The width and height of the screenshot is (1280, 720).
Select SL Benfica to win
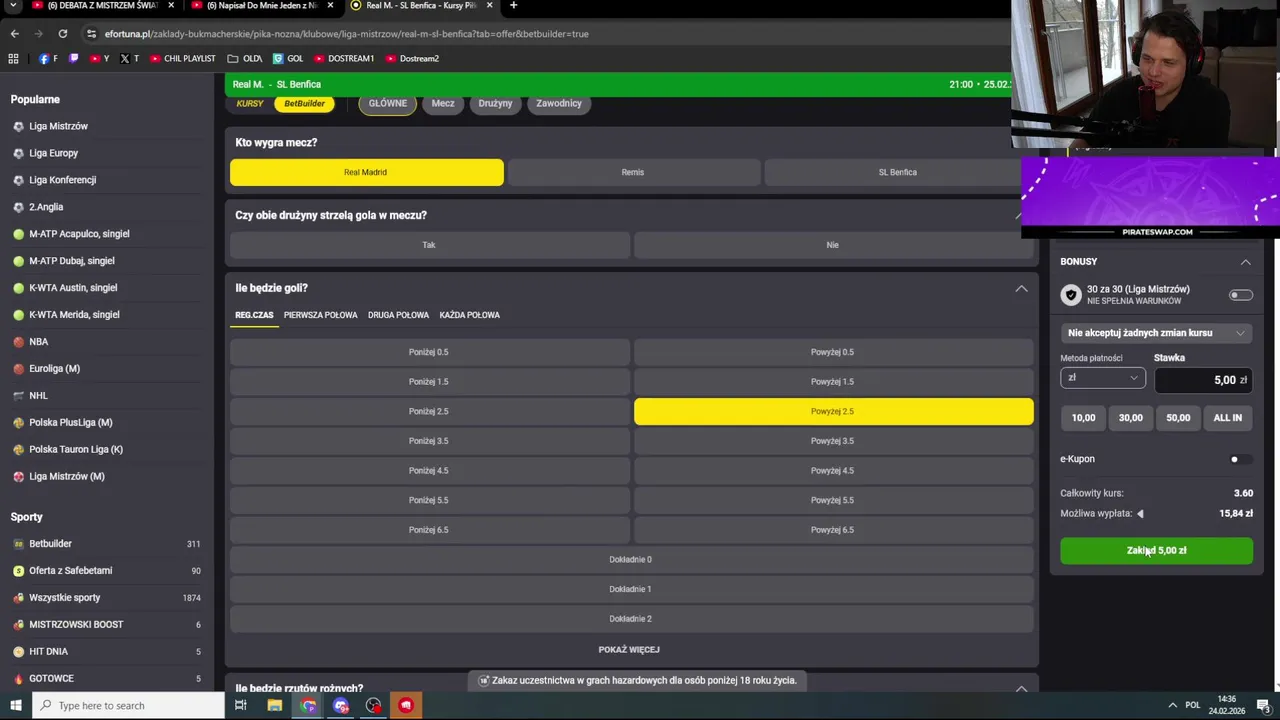897,172
